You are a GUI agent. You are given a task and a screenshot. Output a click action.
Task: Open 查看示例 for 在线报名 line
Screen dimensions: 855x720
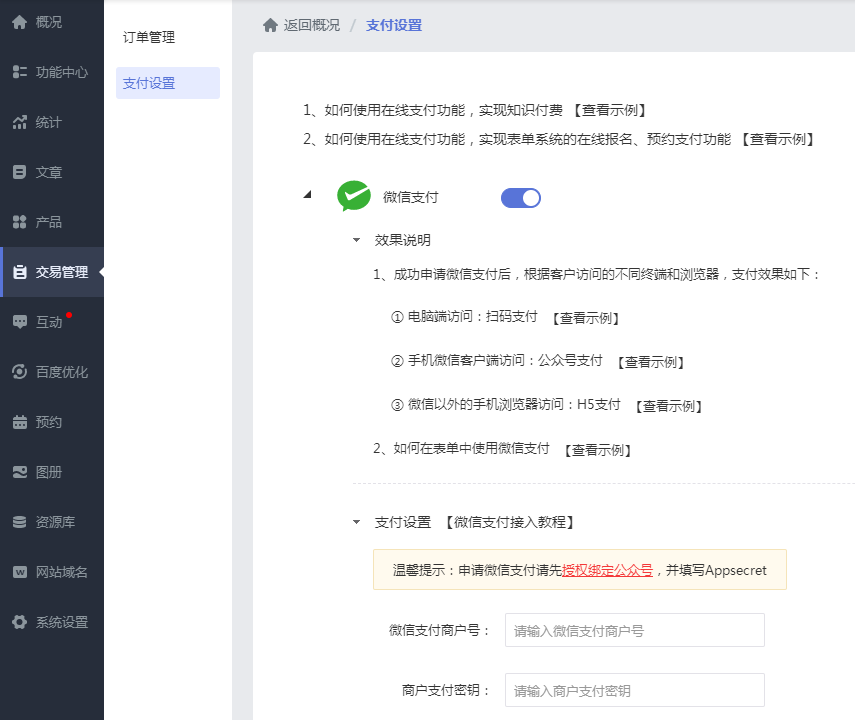778,140
